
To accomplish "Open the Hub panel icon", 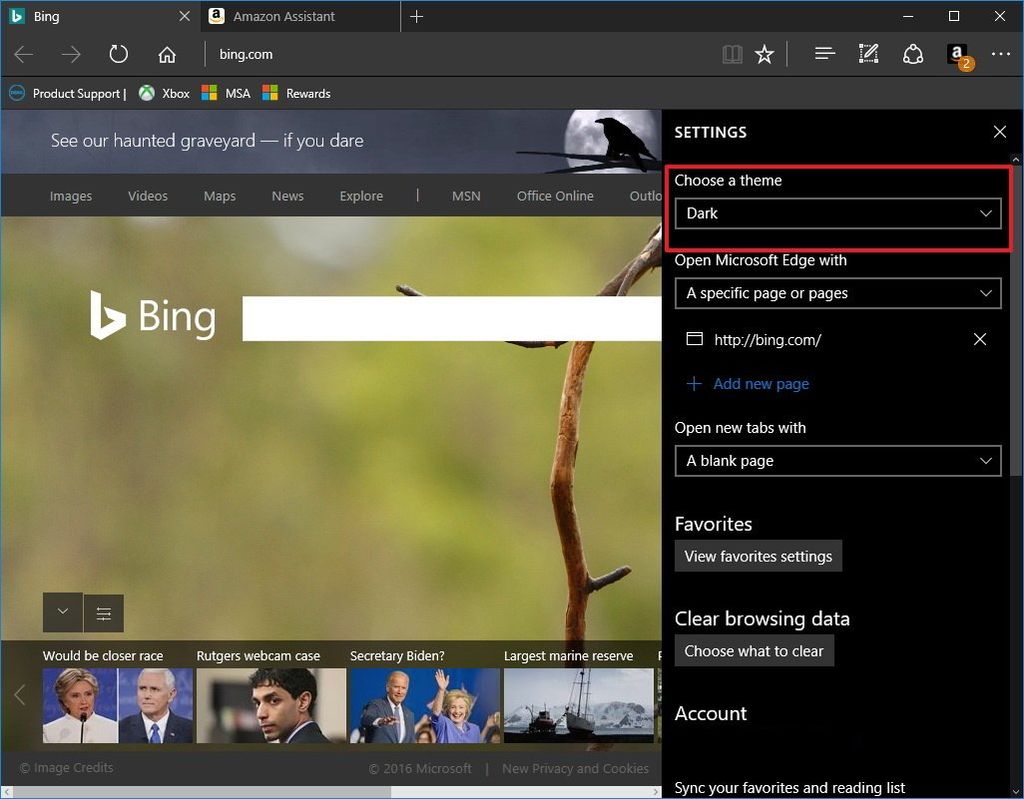I will tap(824, 54).
